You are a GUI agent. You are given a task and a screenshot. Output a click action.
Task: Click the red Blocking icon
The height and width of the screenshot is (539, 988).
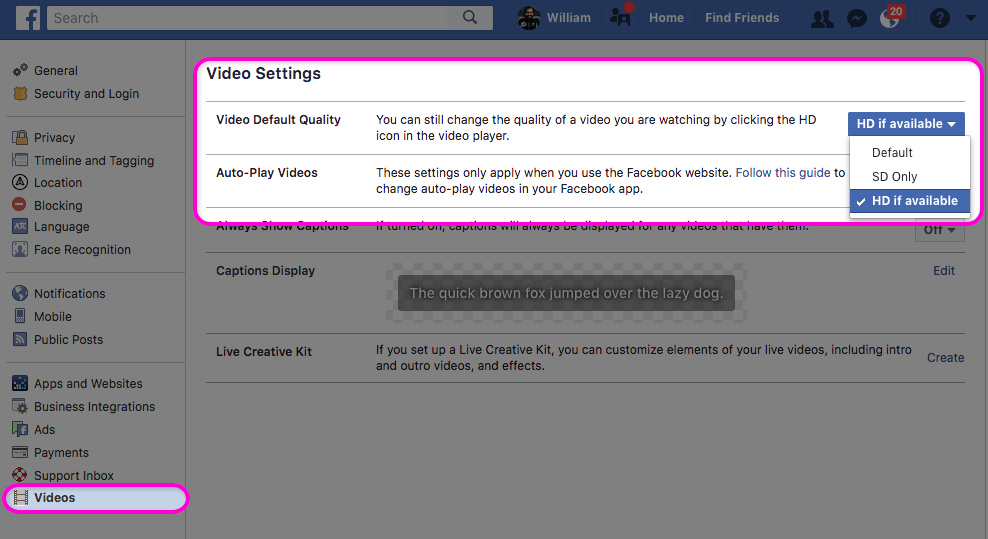[20, 204]
